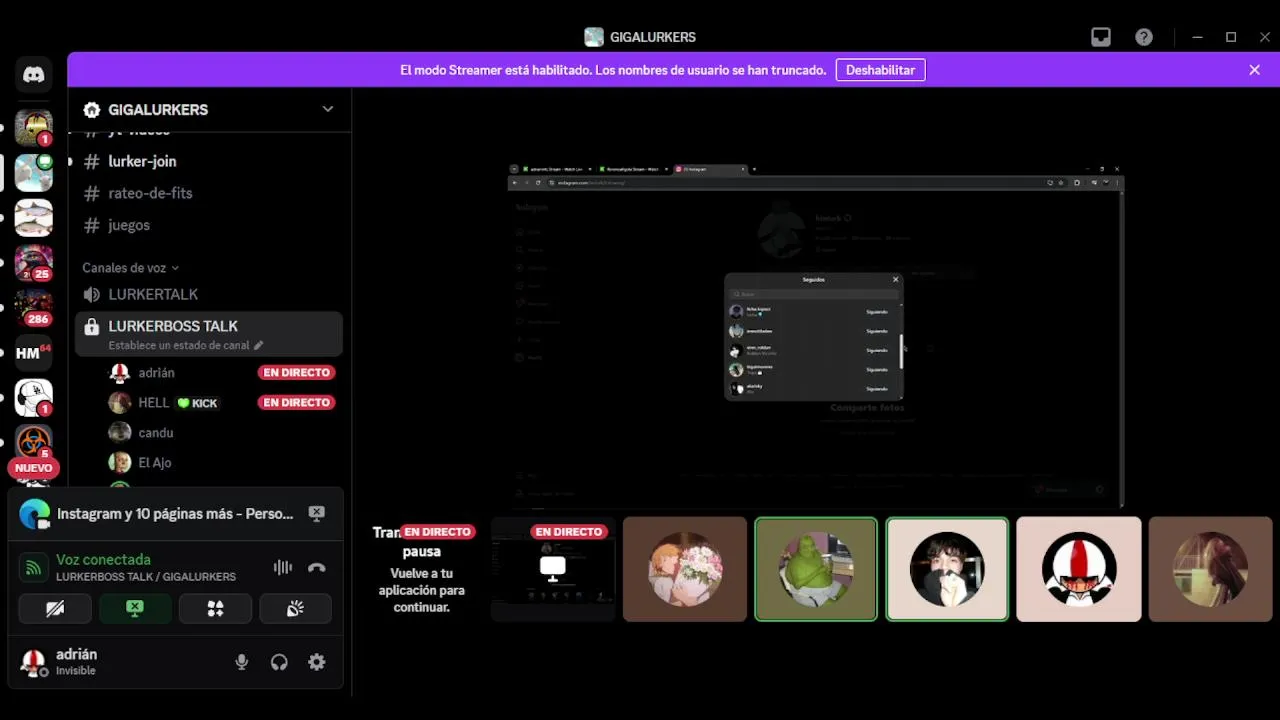The image size is (1280, 720).
Task: Select user adrián in voice channel list
Action: [156, 372]
